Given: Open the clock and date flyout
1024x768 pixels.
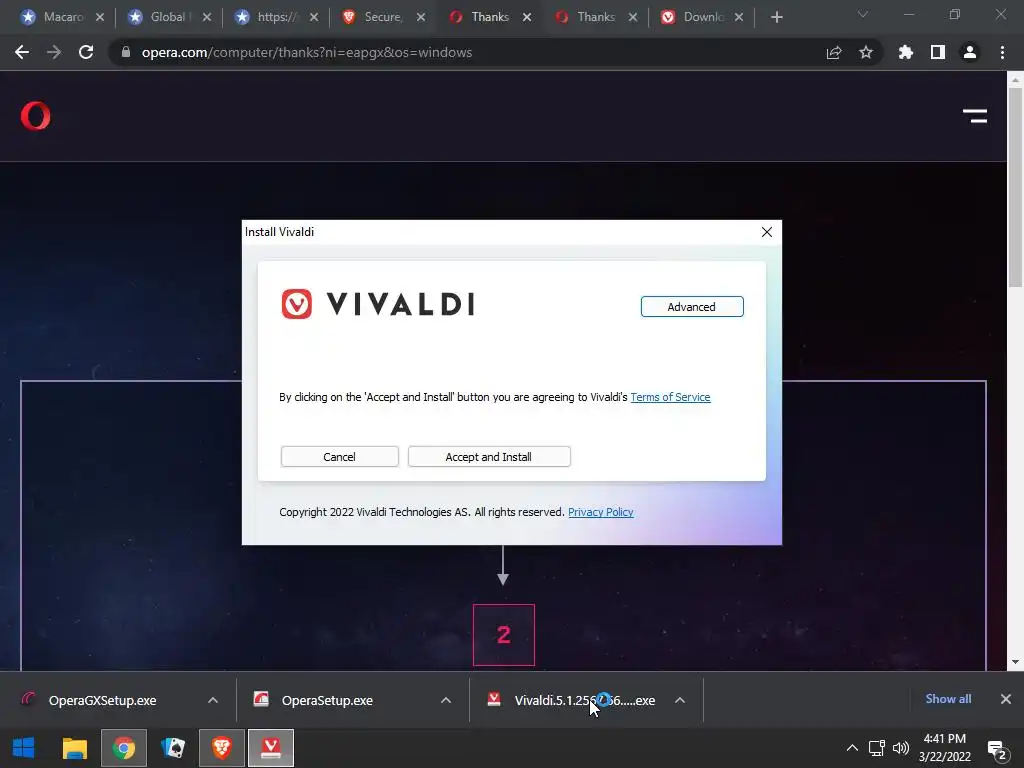Looking at the screenshot, I should [x=944, y=748].
